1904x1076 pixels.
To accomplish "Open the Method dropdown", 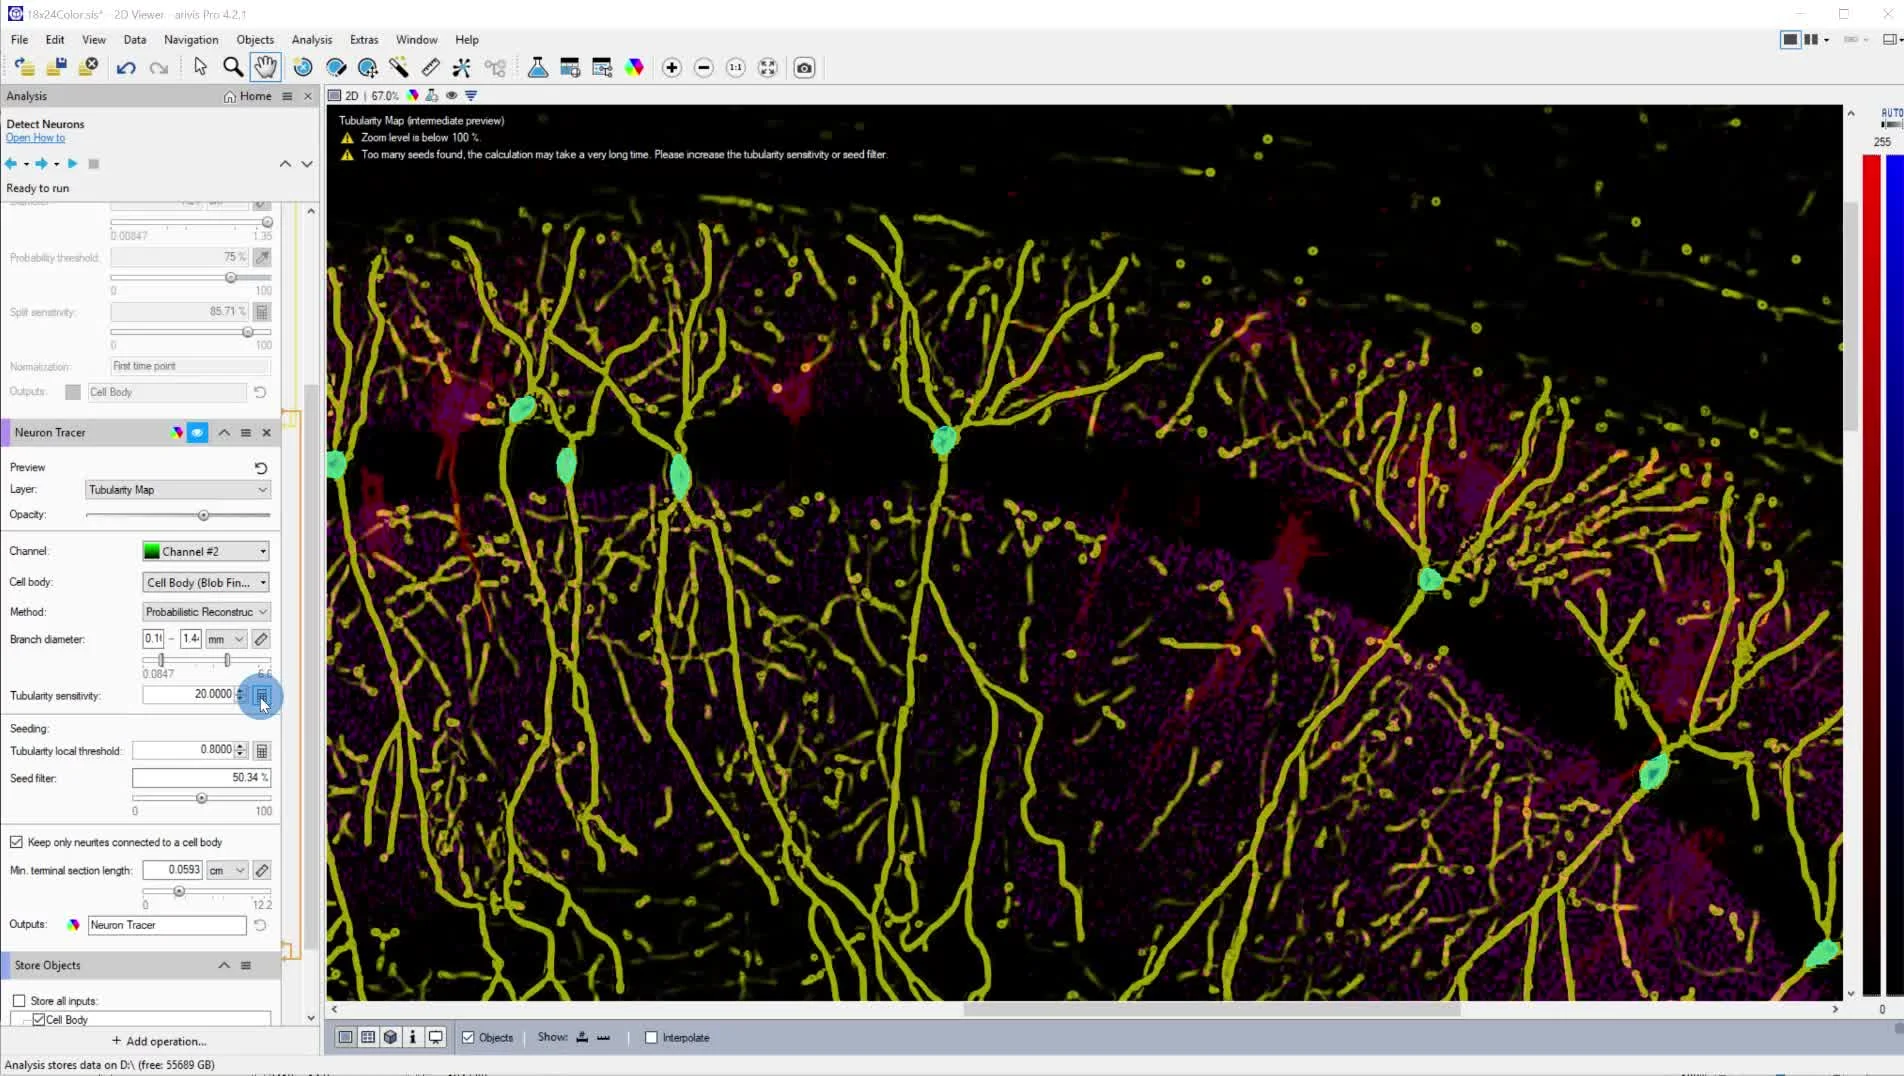I will (x=206, y=612).
